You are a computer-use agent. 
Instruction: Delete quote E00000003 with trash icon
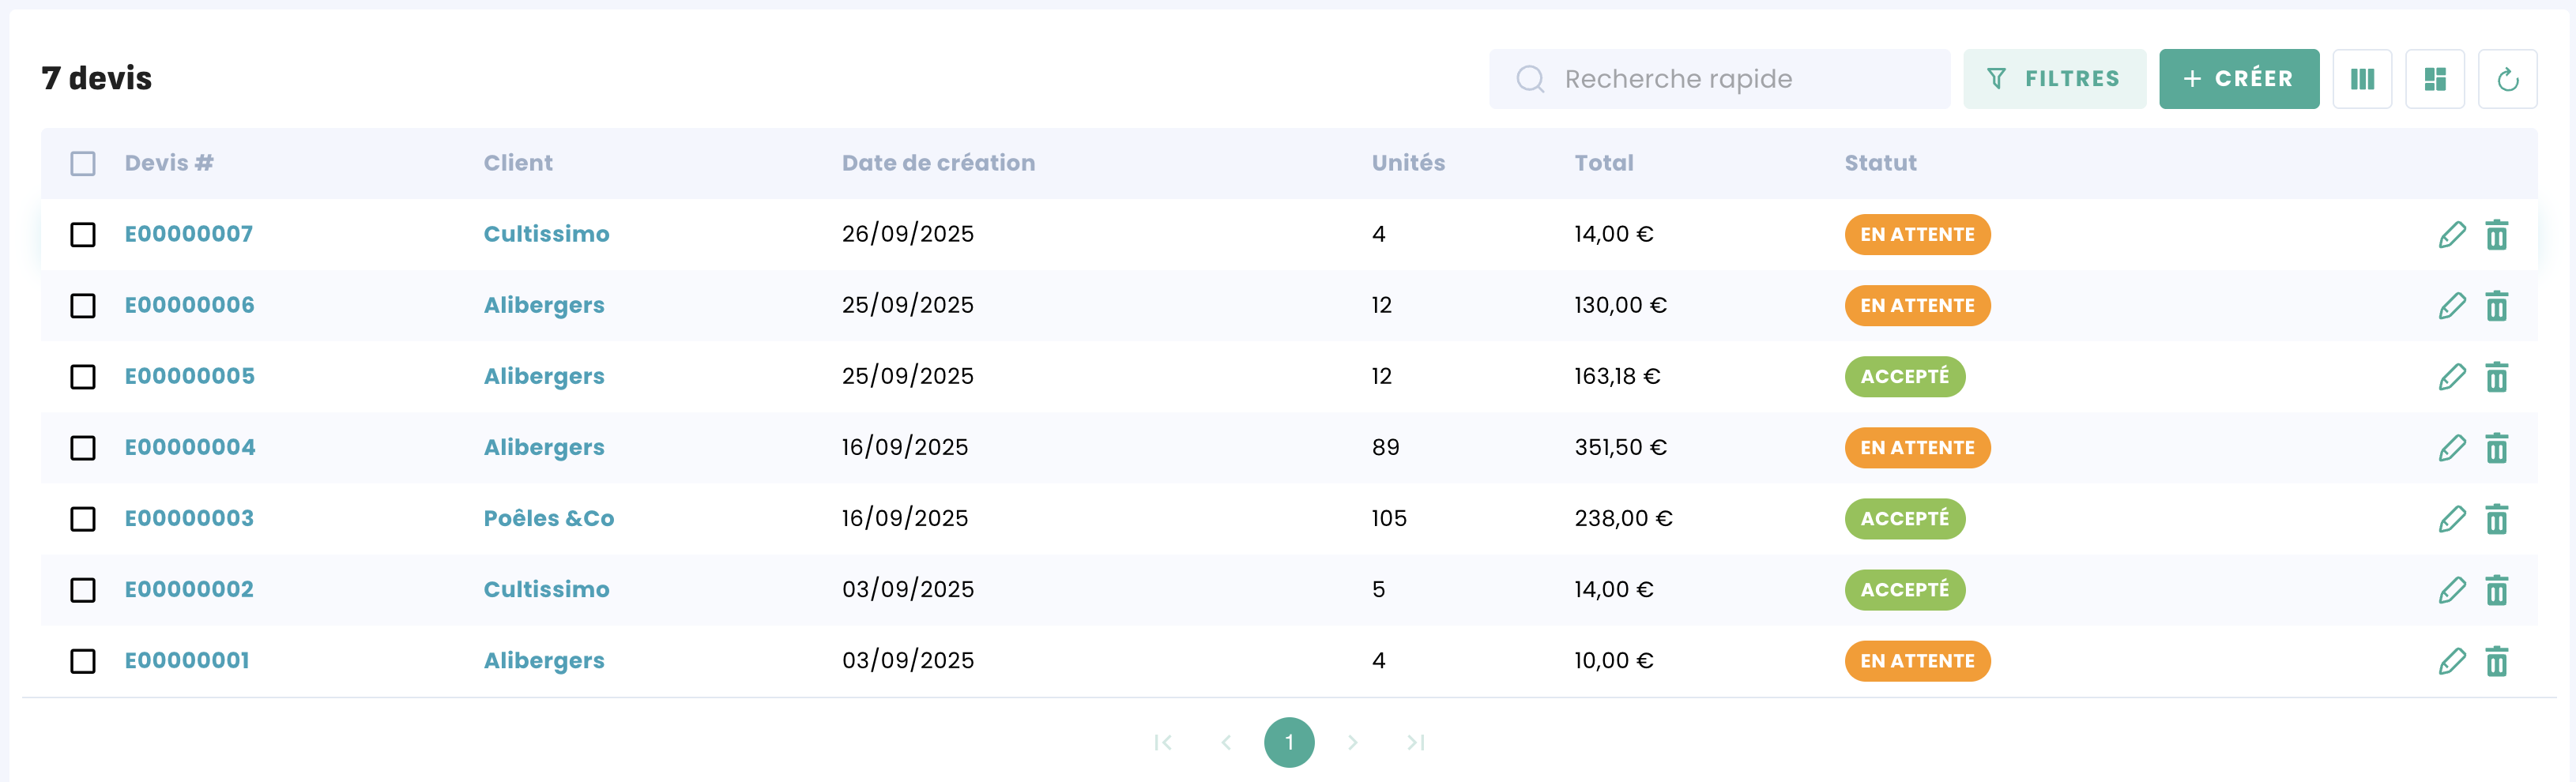[2496, 518]
